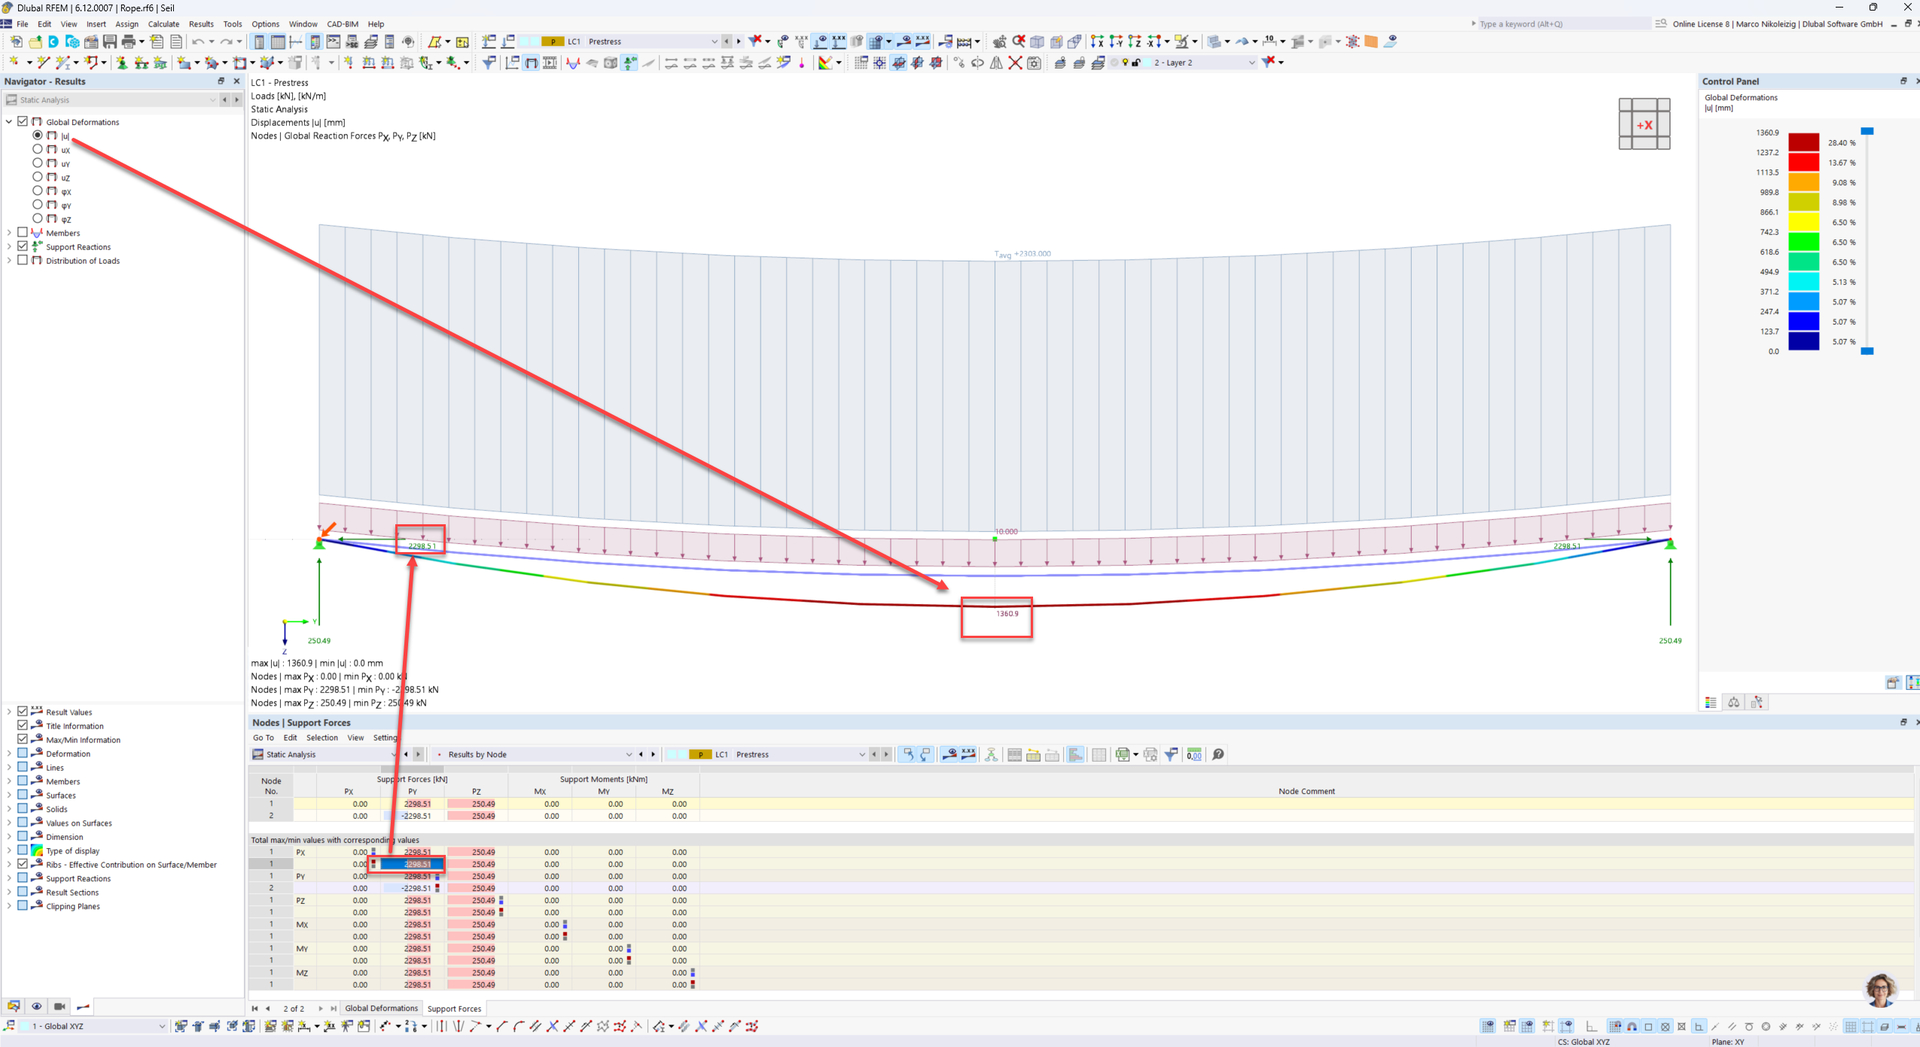Click the eye views icon in navigator footer
Image resolution: width=1920 pixels, height=1047 pixels.
[37, 1007]
